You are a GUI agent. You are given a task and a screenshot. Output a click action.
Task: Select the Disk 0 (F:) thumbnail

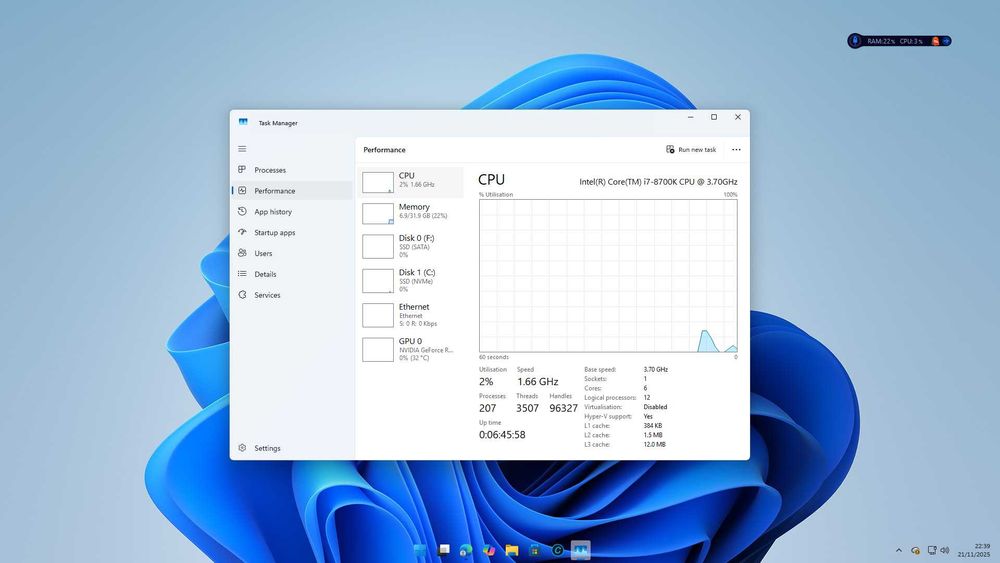click(x=378, y=246)
